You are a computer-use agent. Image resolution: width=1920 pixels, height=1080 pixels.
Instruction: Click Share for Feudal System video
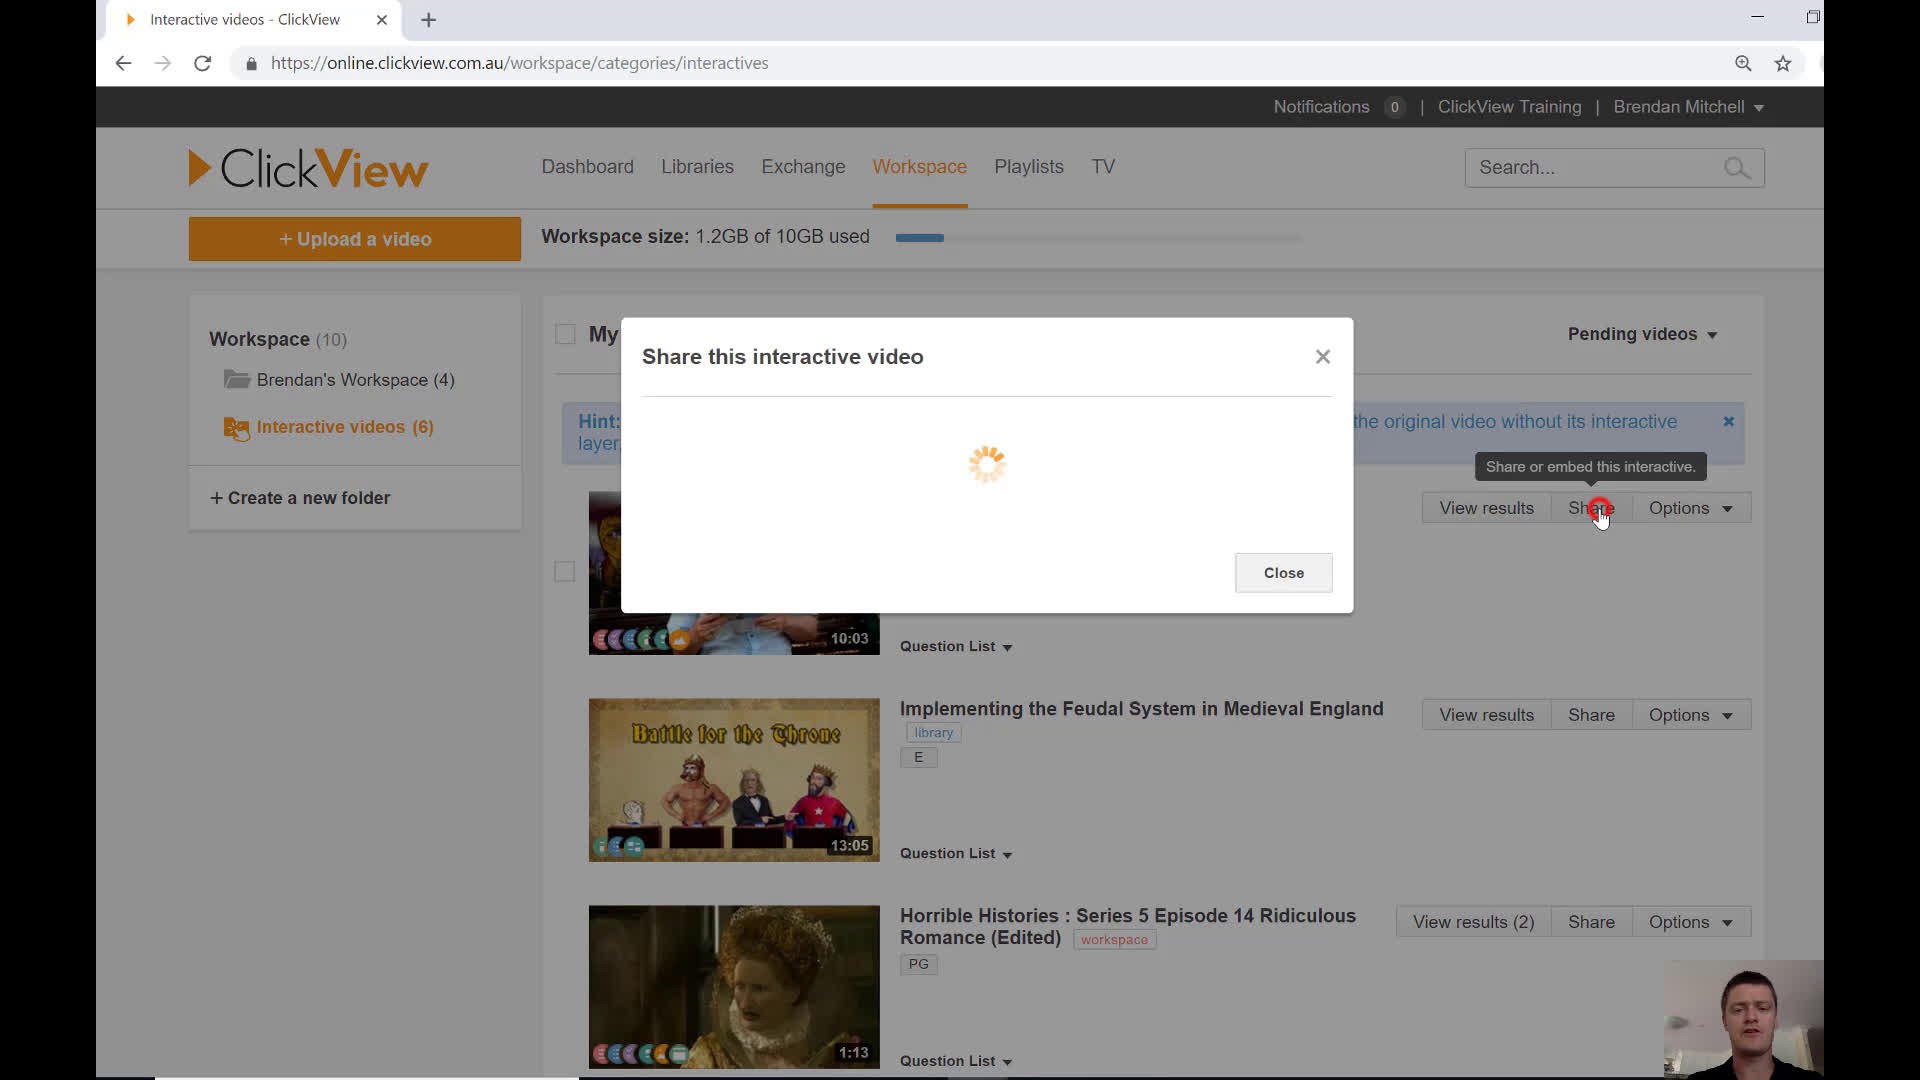click(x=1591, y=715)
